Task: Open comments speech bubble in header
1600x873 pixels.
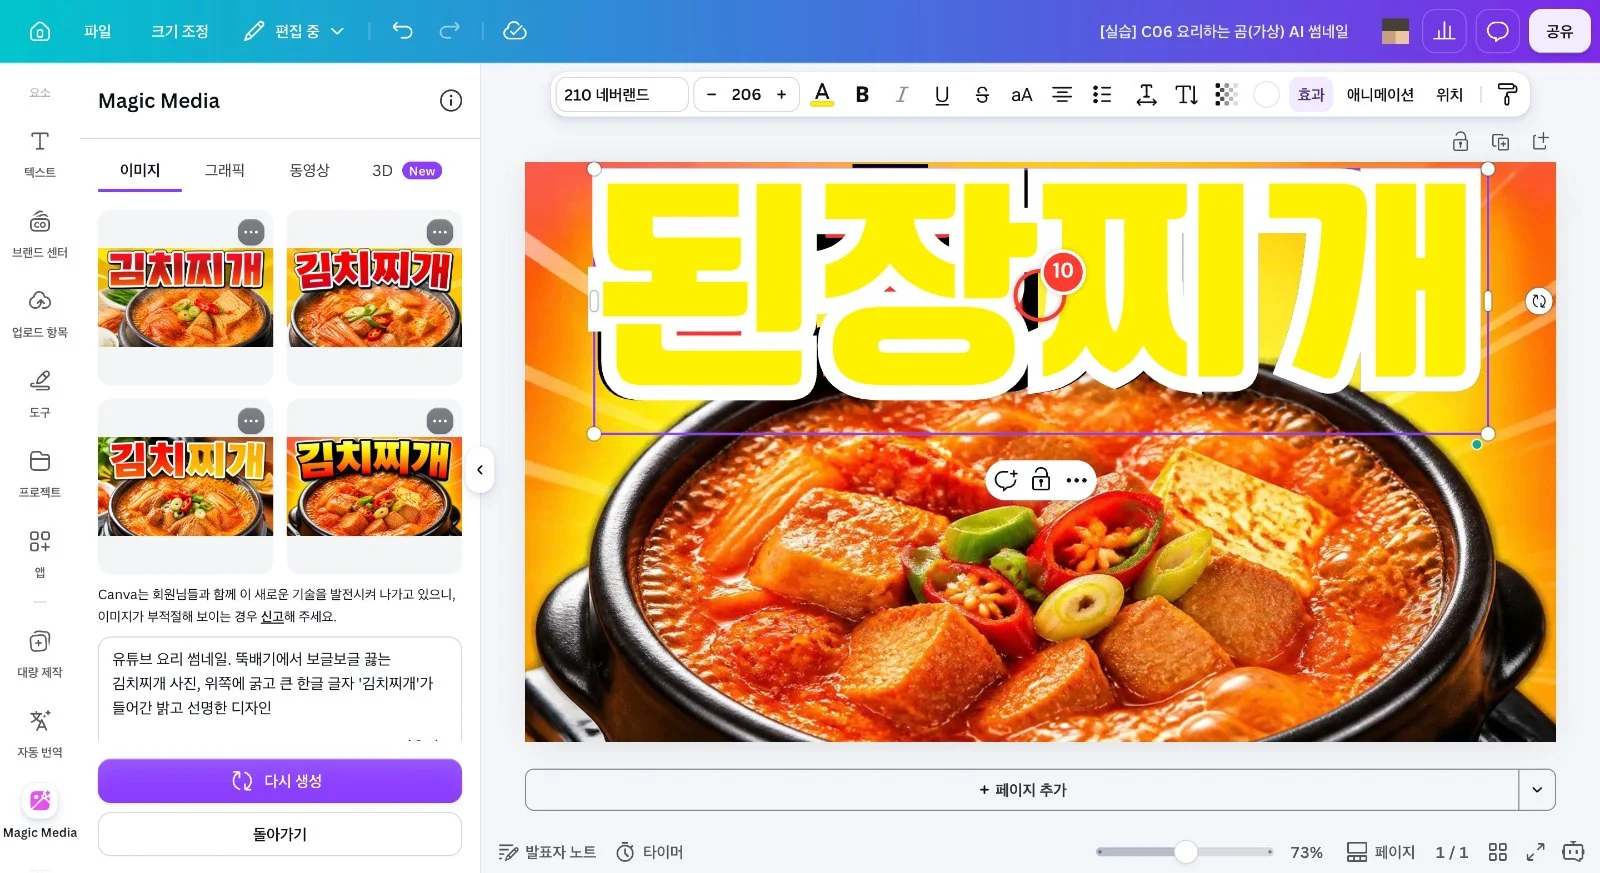Action: point(1497,31)
